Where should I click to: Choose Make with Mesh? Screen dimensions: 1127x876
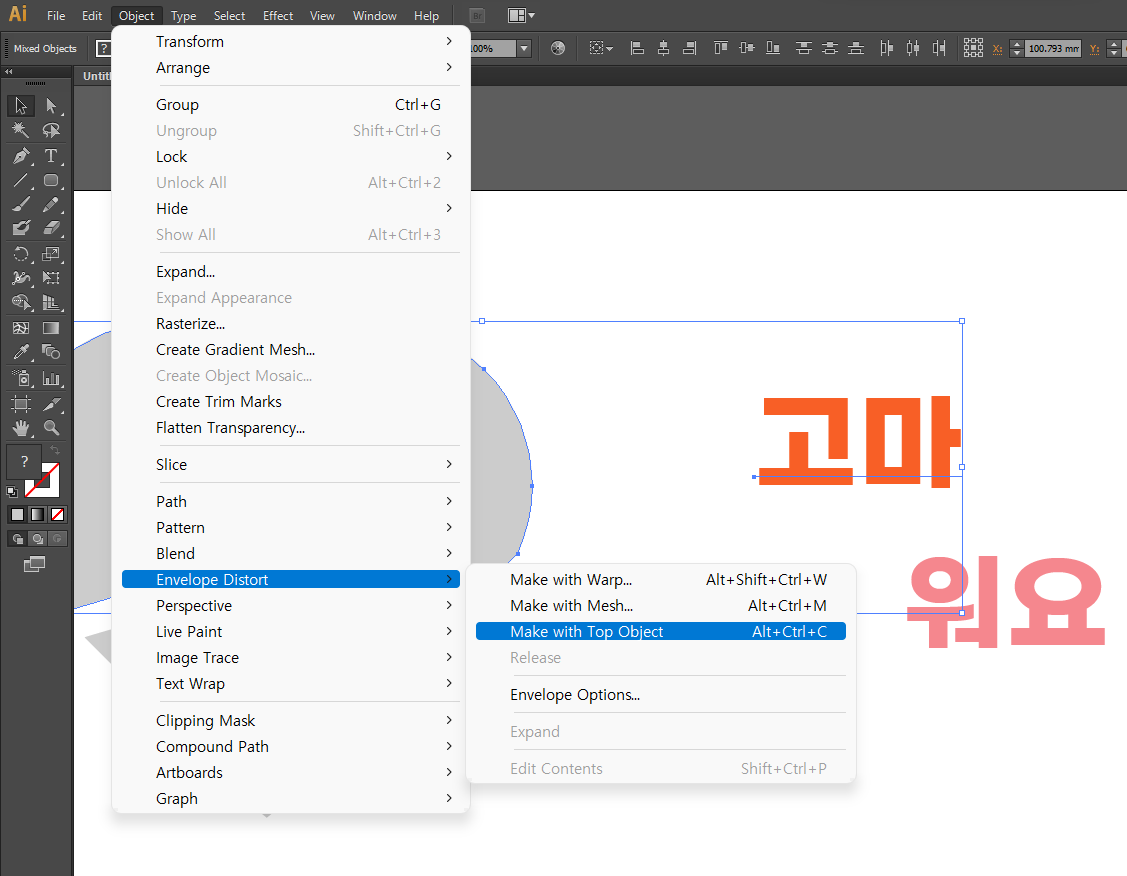(x=661, y=606)
